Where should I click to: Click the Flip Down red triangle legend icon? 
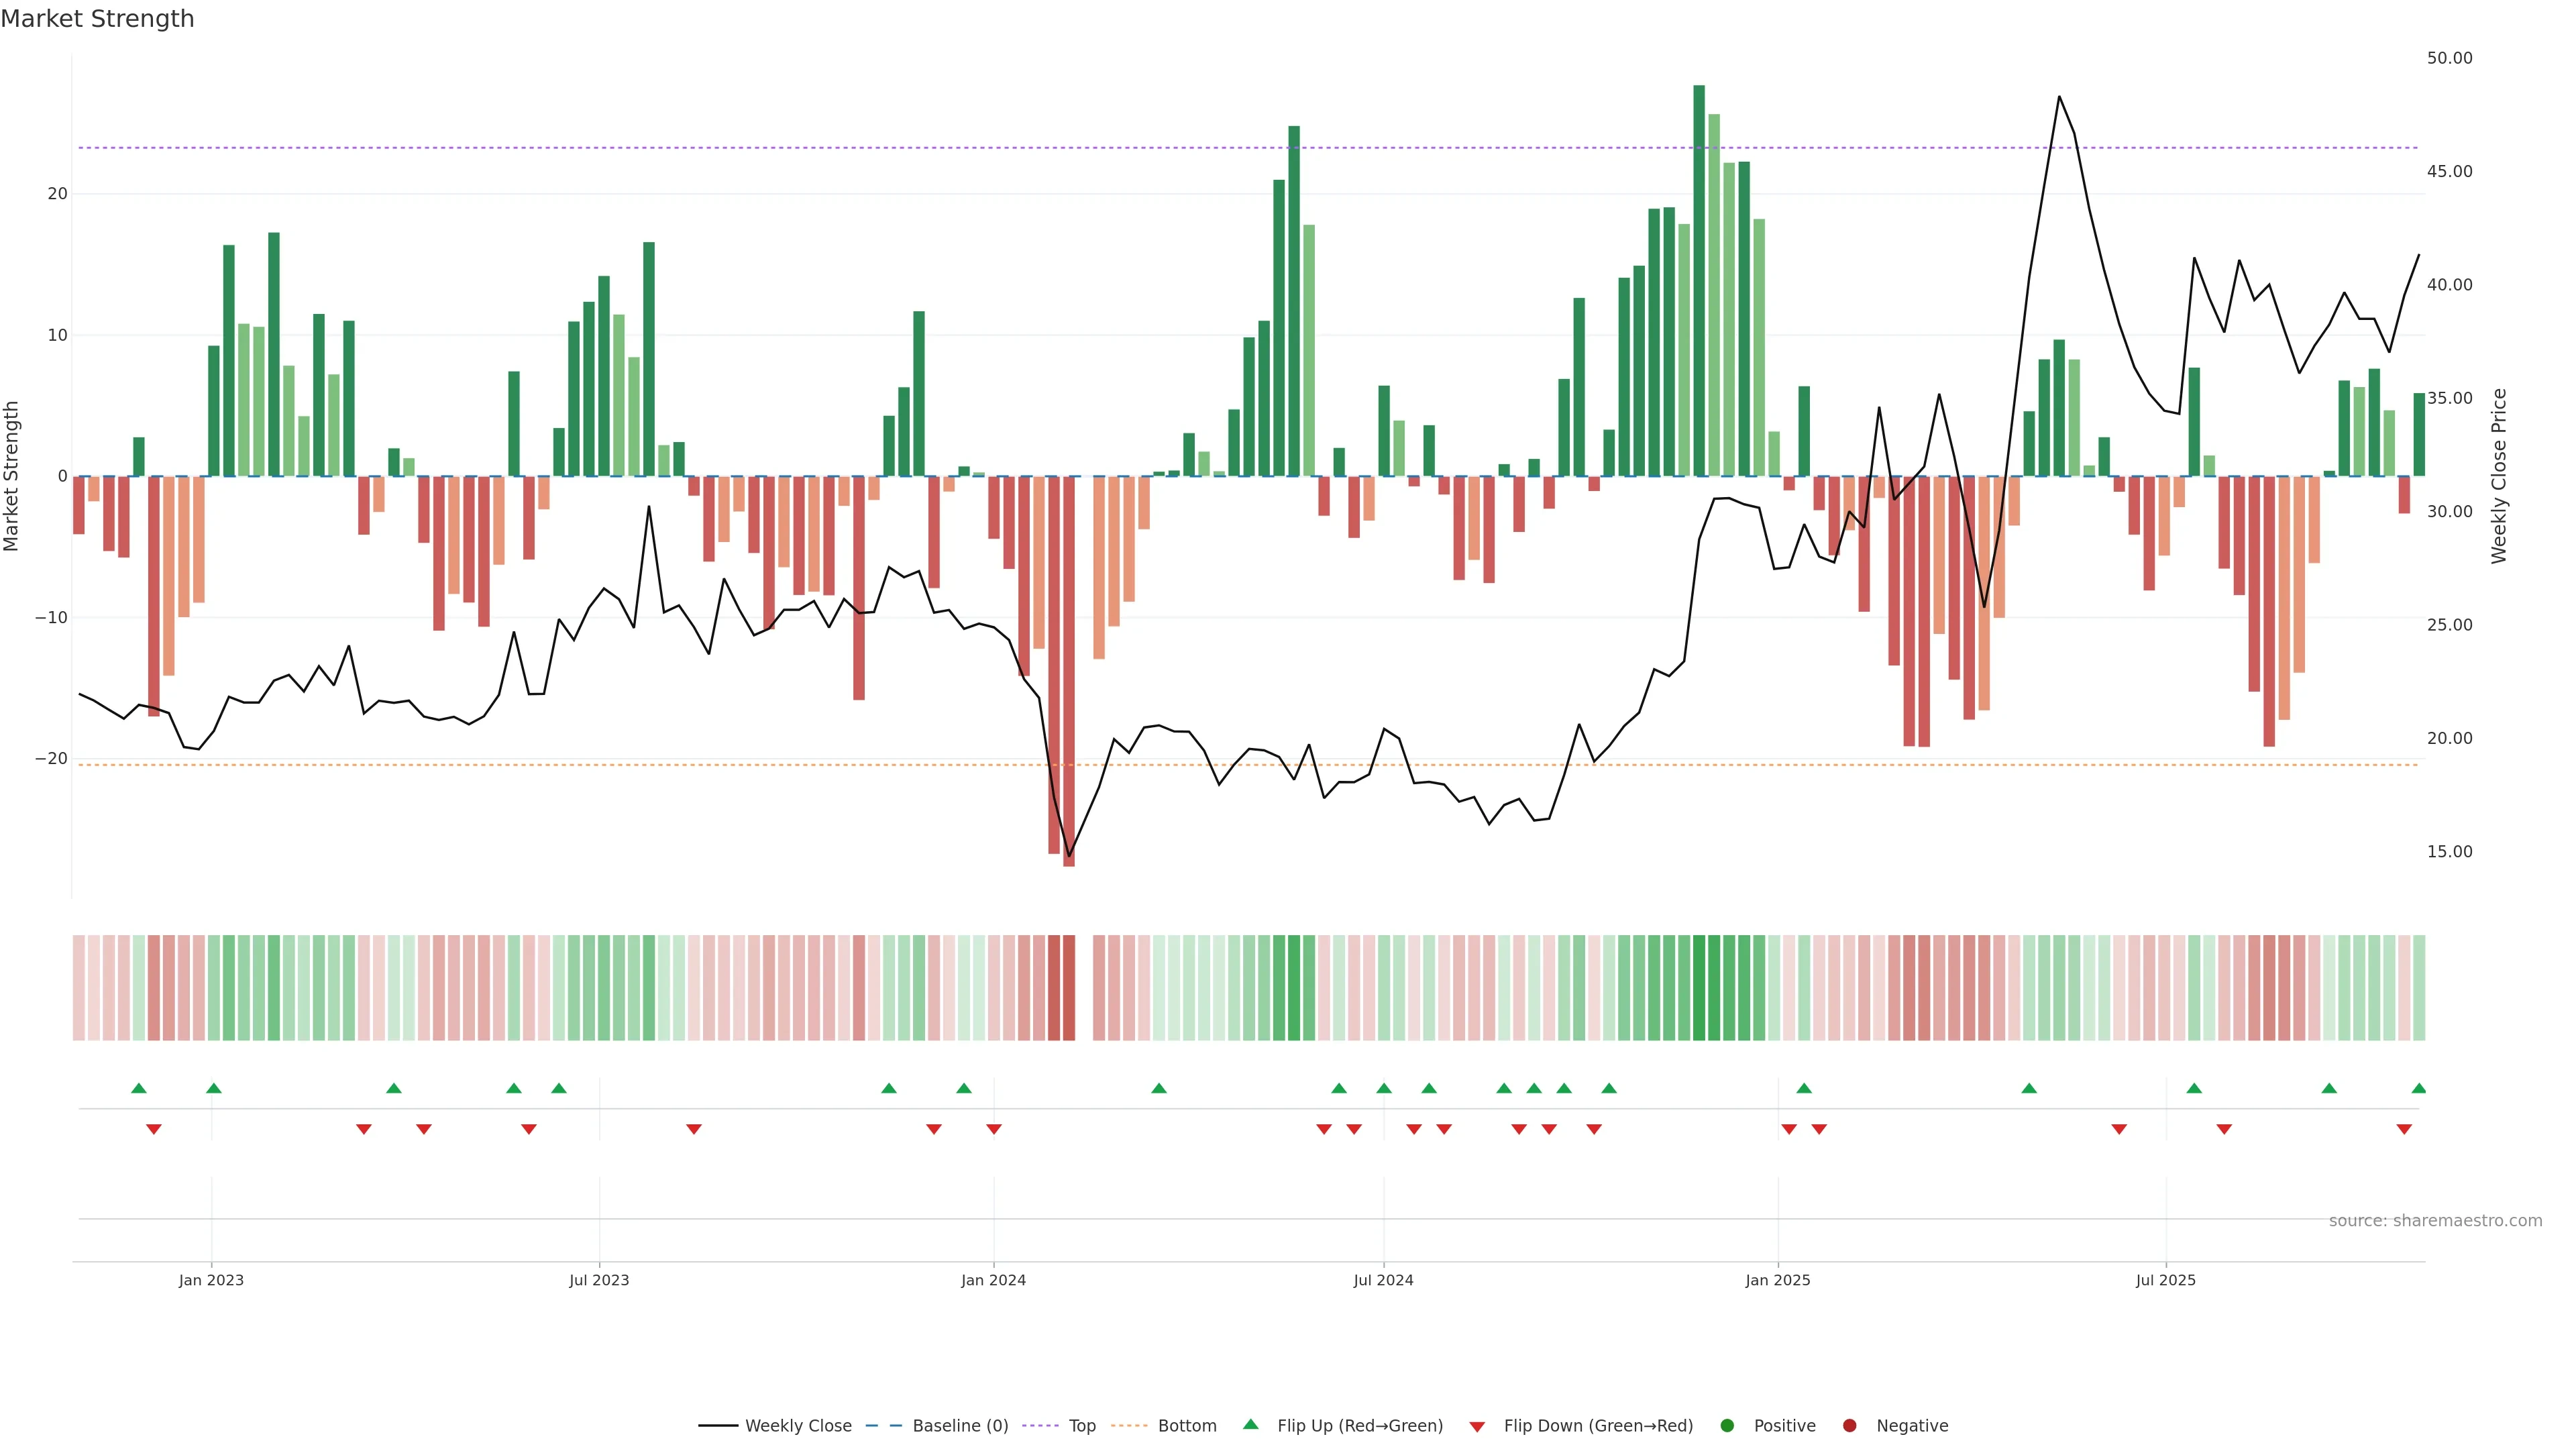click(x=1477, y=1426)
